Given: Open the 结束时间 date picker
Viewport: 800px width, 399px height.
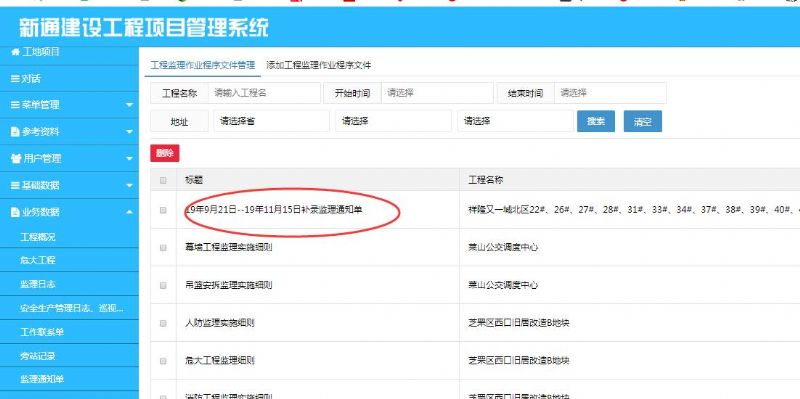Looking at the screenshot, I should [x=610, y=93].
